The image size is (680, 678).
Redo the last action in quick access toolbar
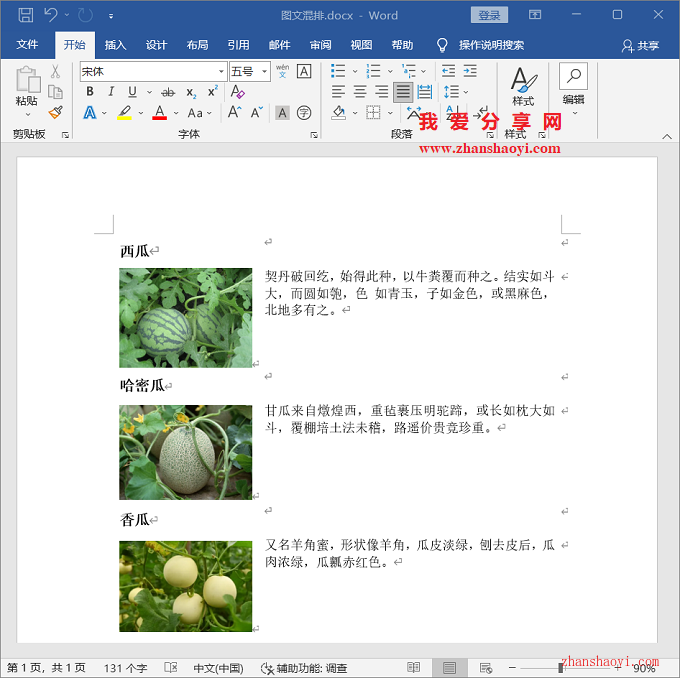pyautogui.click(x=85, y=16)
